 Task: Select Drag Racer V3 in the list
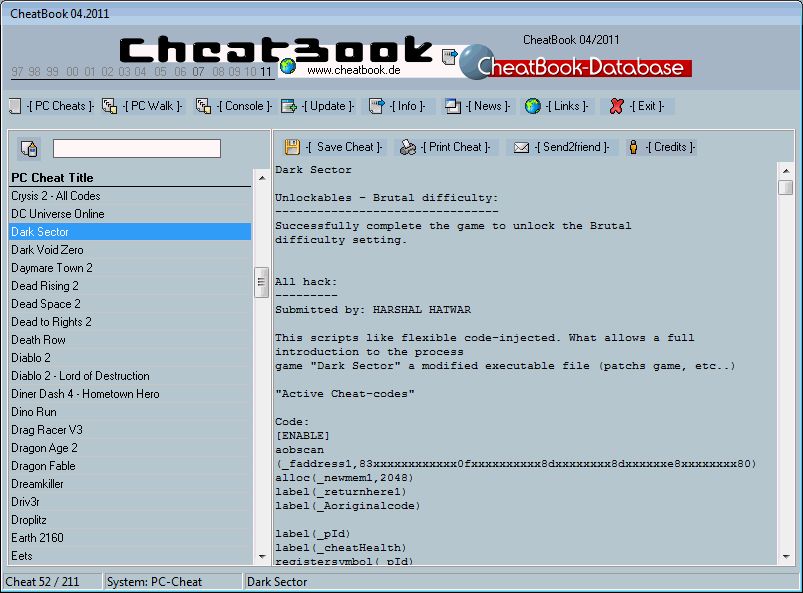131,430
